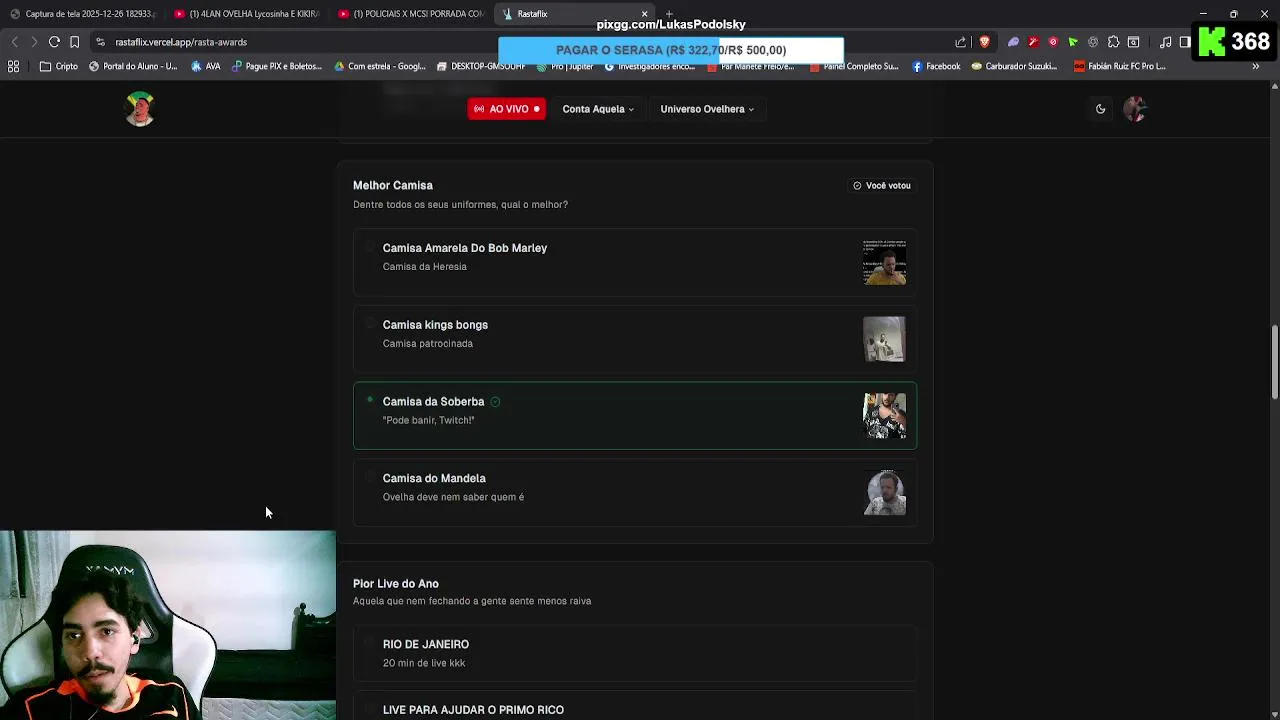1280x720 pixels.
Task: Click the PAGAR O SERASA progress bar
Action: click(x=671, y=50)
